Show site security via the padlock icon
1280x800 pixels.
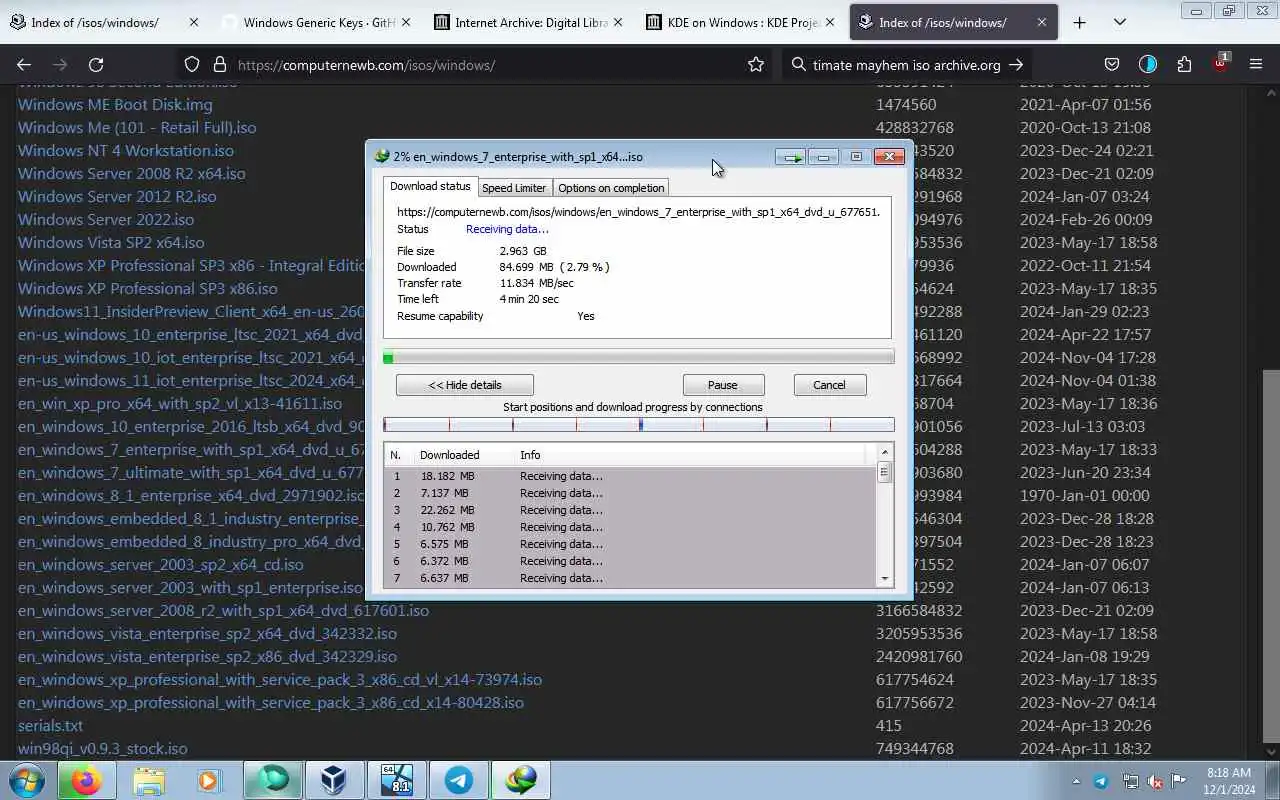pyautogui.click(x=220, y=65)
